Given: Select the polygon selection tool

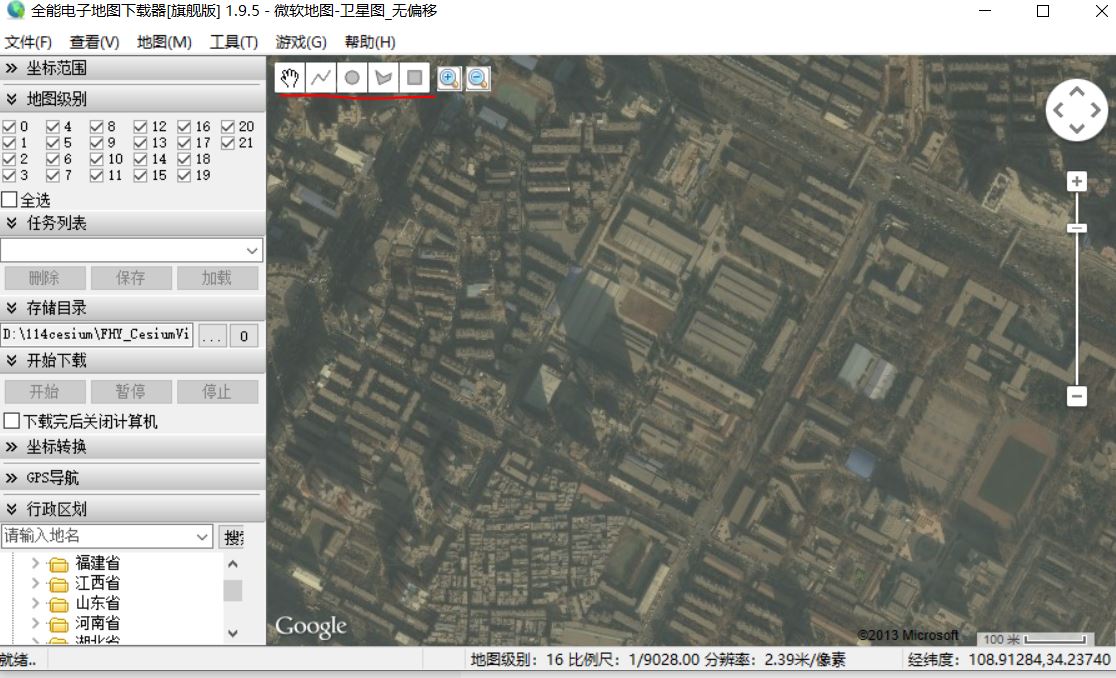Looking at the screenshot, I should [x=384, y=78].
